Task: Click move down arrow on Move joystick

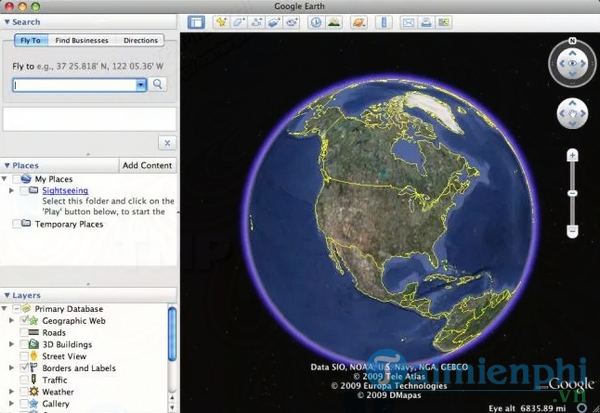Action: pos(572,124)
